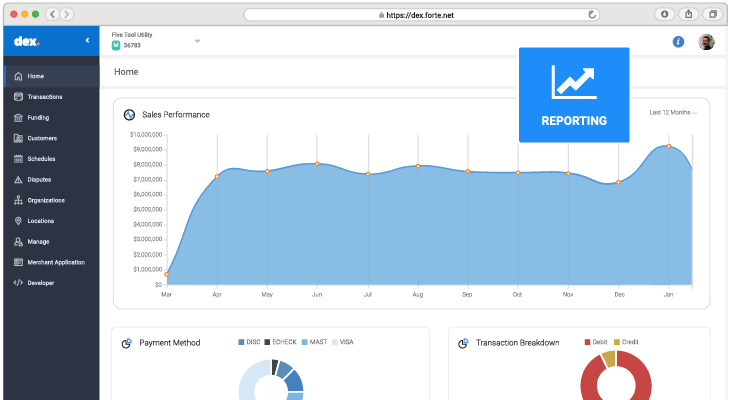The height and width of the screenshot is (400, 731).
Task: Toggle Debit legend swatch
Action: tap(587, 342)
